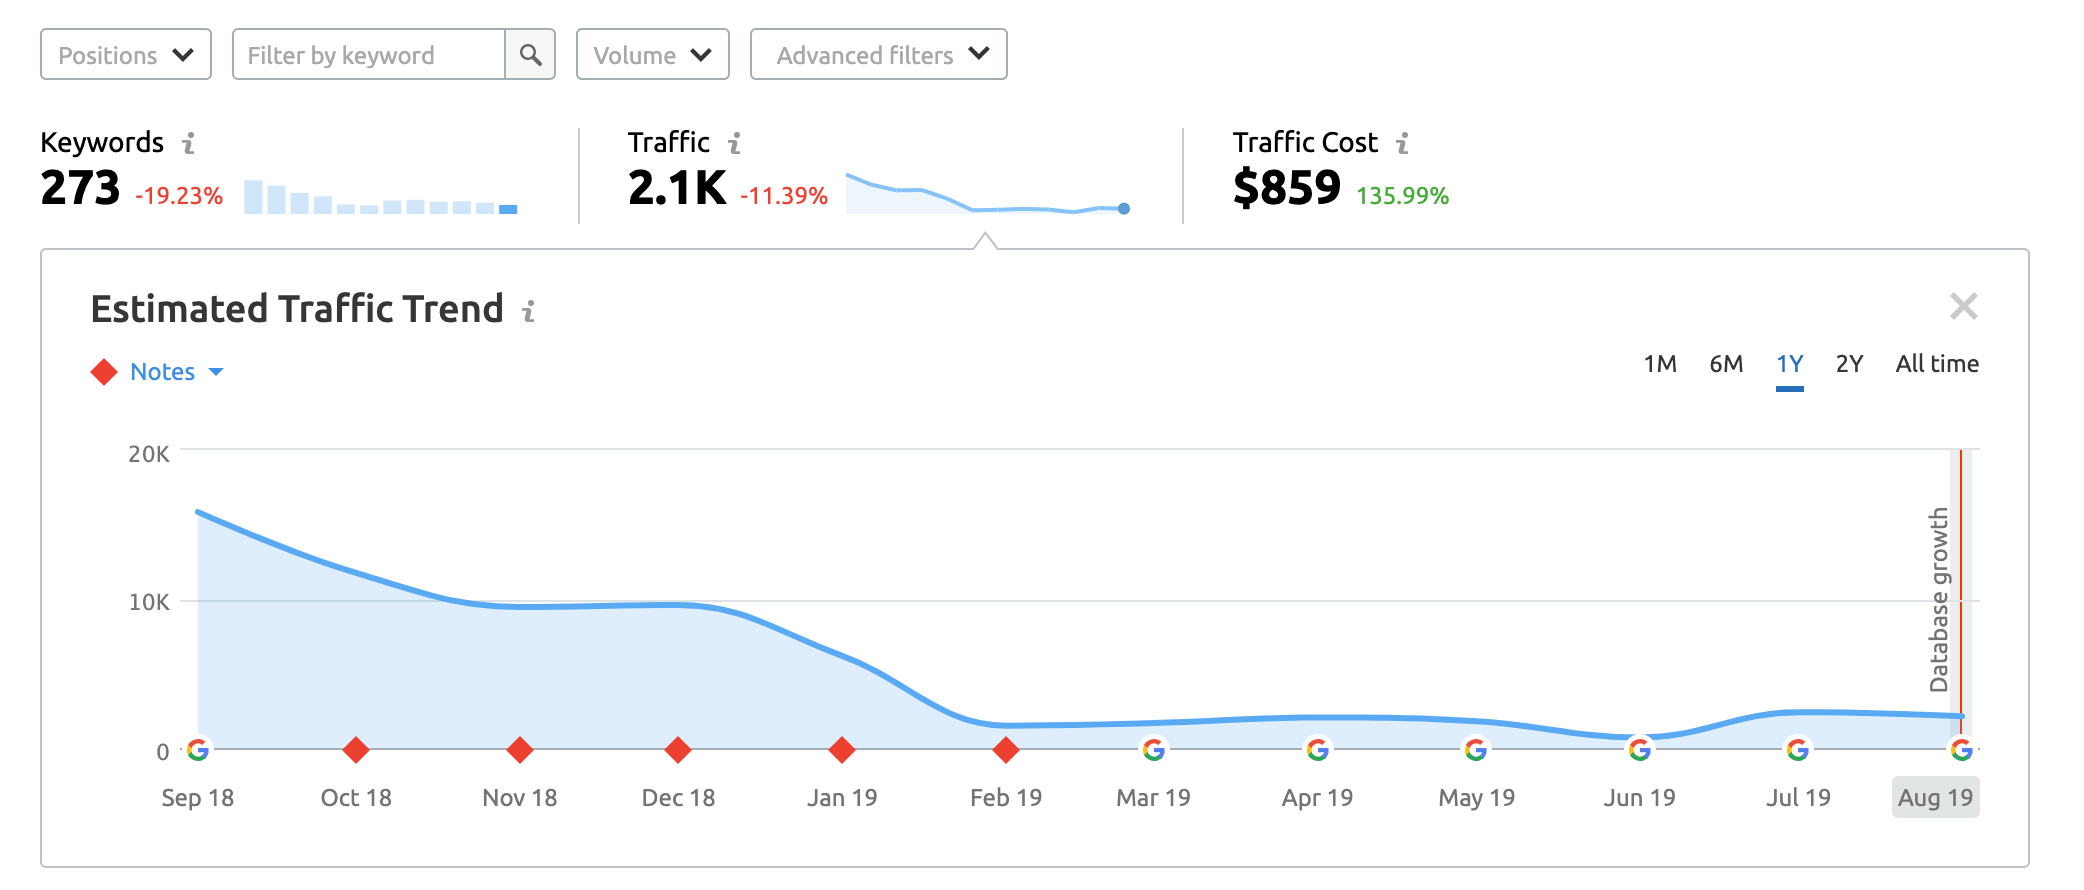Screen dimensions: 2084x890
Task: Click info icon by Estimated Traffic Trend
Action: [x=529, y=311]
